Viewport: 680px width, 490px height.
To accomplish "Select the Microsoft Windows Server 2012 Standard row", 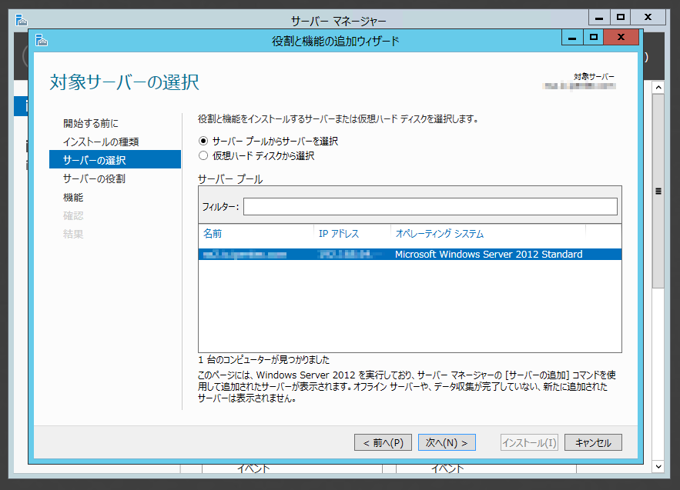I will pyautogui.click(x=410, y=254).
